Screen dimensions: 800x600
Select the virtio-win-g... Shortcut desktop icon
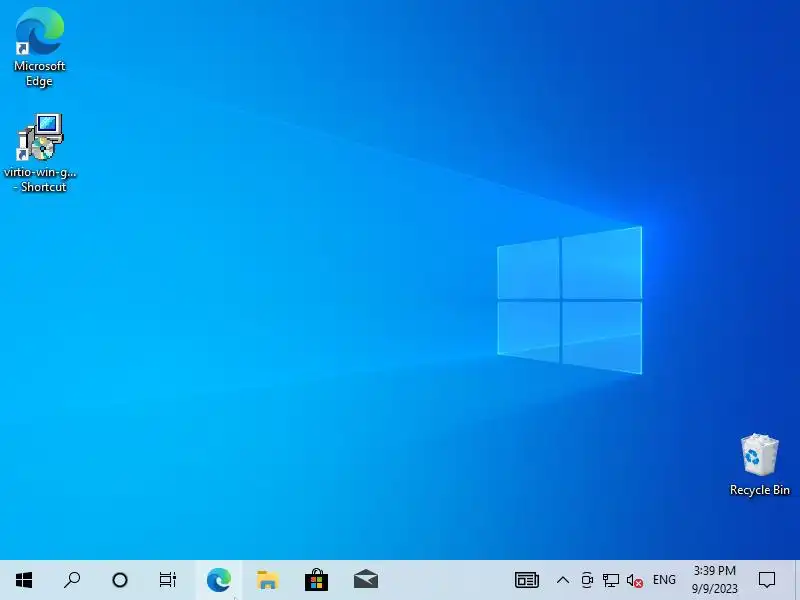pyautogui.click(x=40, y=153)
